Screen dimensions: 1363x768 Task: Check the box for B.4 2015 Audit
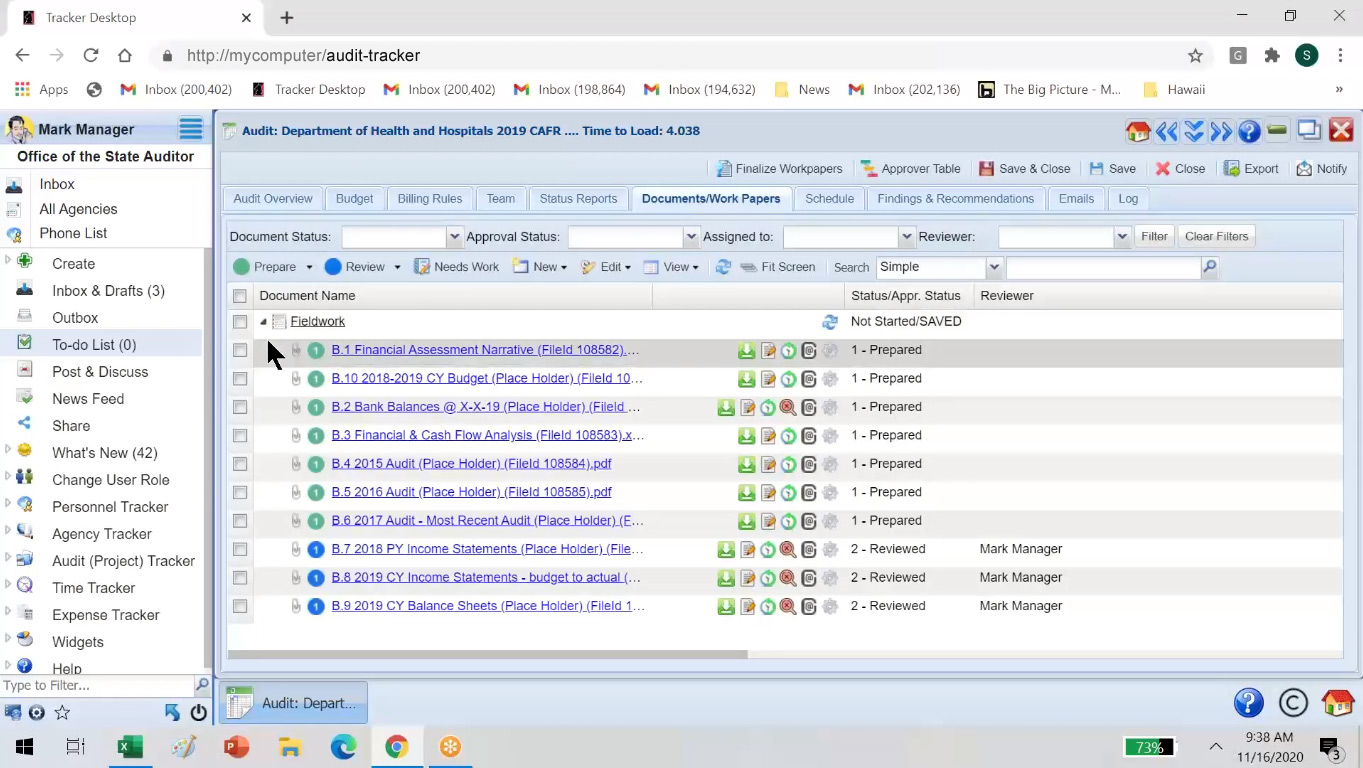point(240,464)
